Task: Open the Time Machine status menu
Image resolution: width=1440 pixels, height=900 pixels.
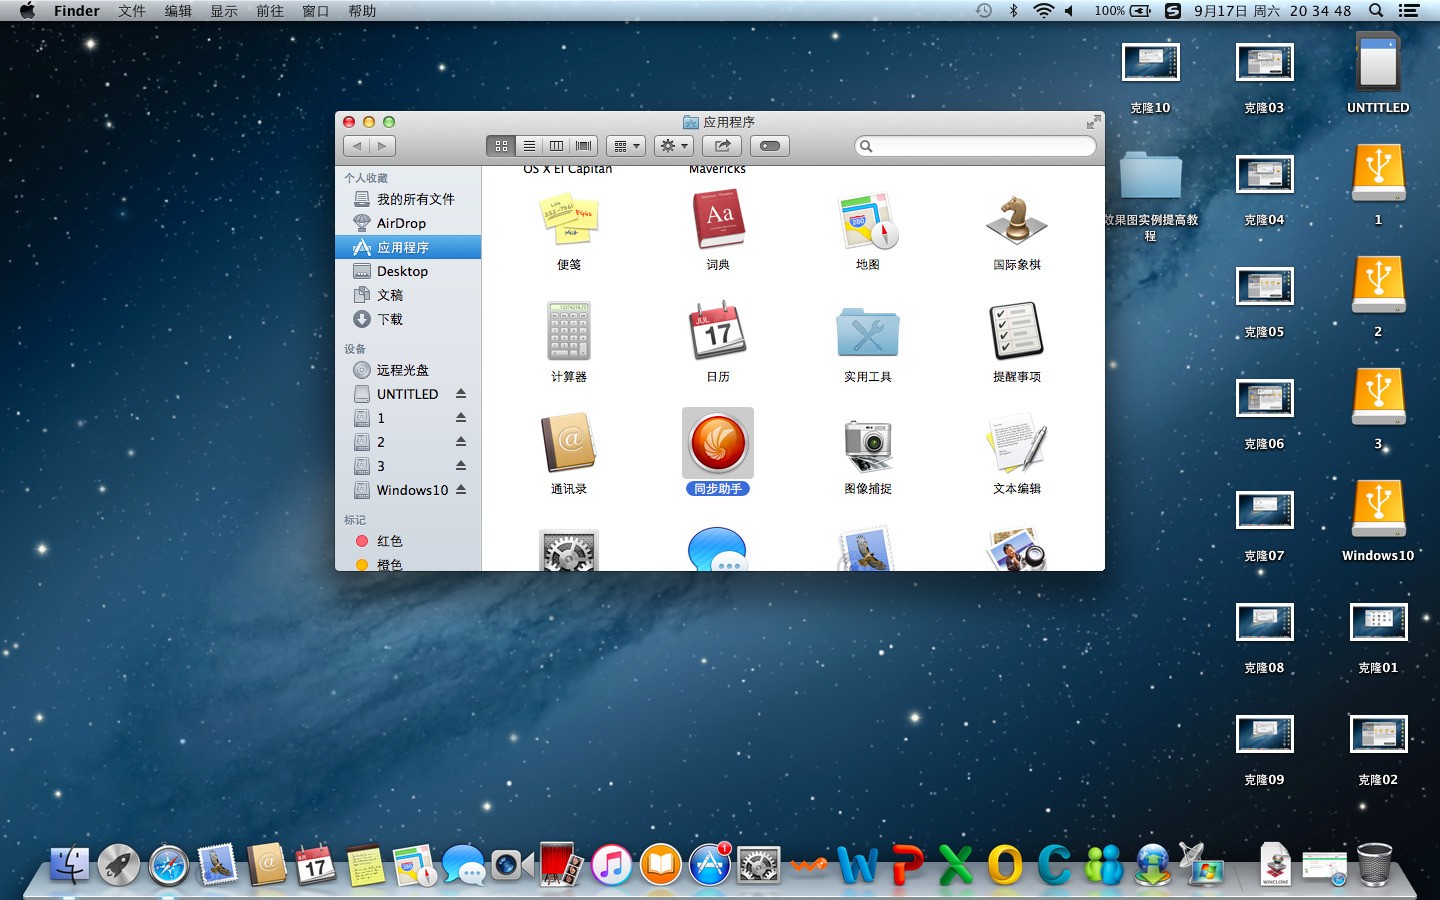Action: click(984, 11)
